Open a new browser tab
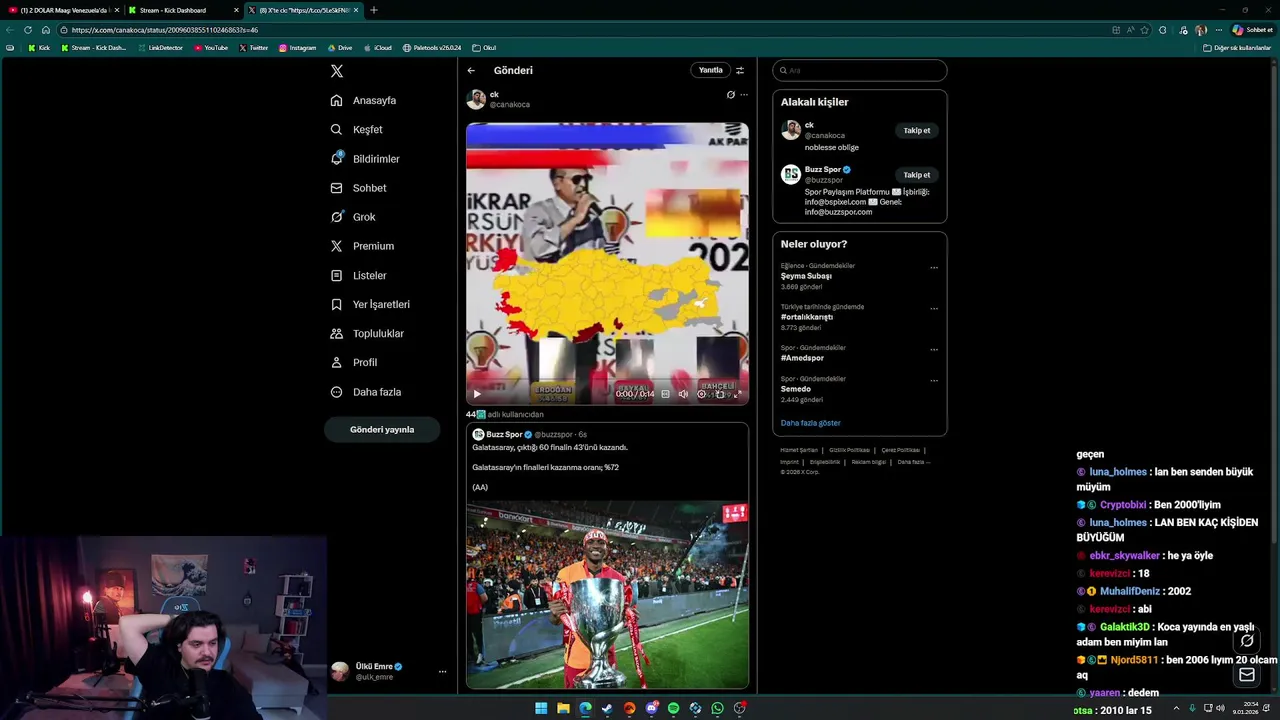Image resolution: width=1280 pixels, height=720 pixels. [374, 10]
